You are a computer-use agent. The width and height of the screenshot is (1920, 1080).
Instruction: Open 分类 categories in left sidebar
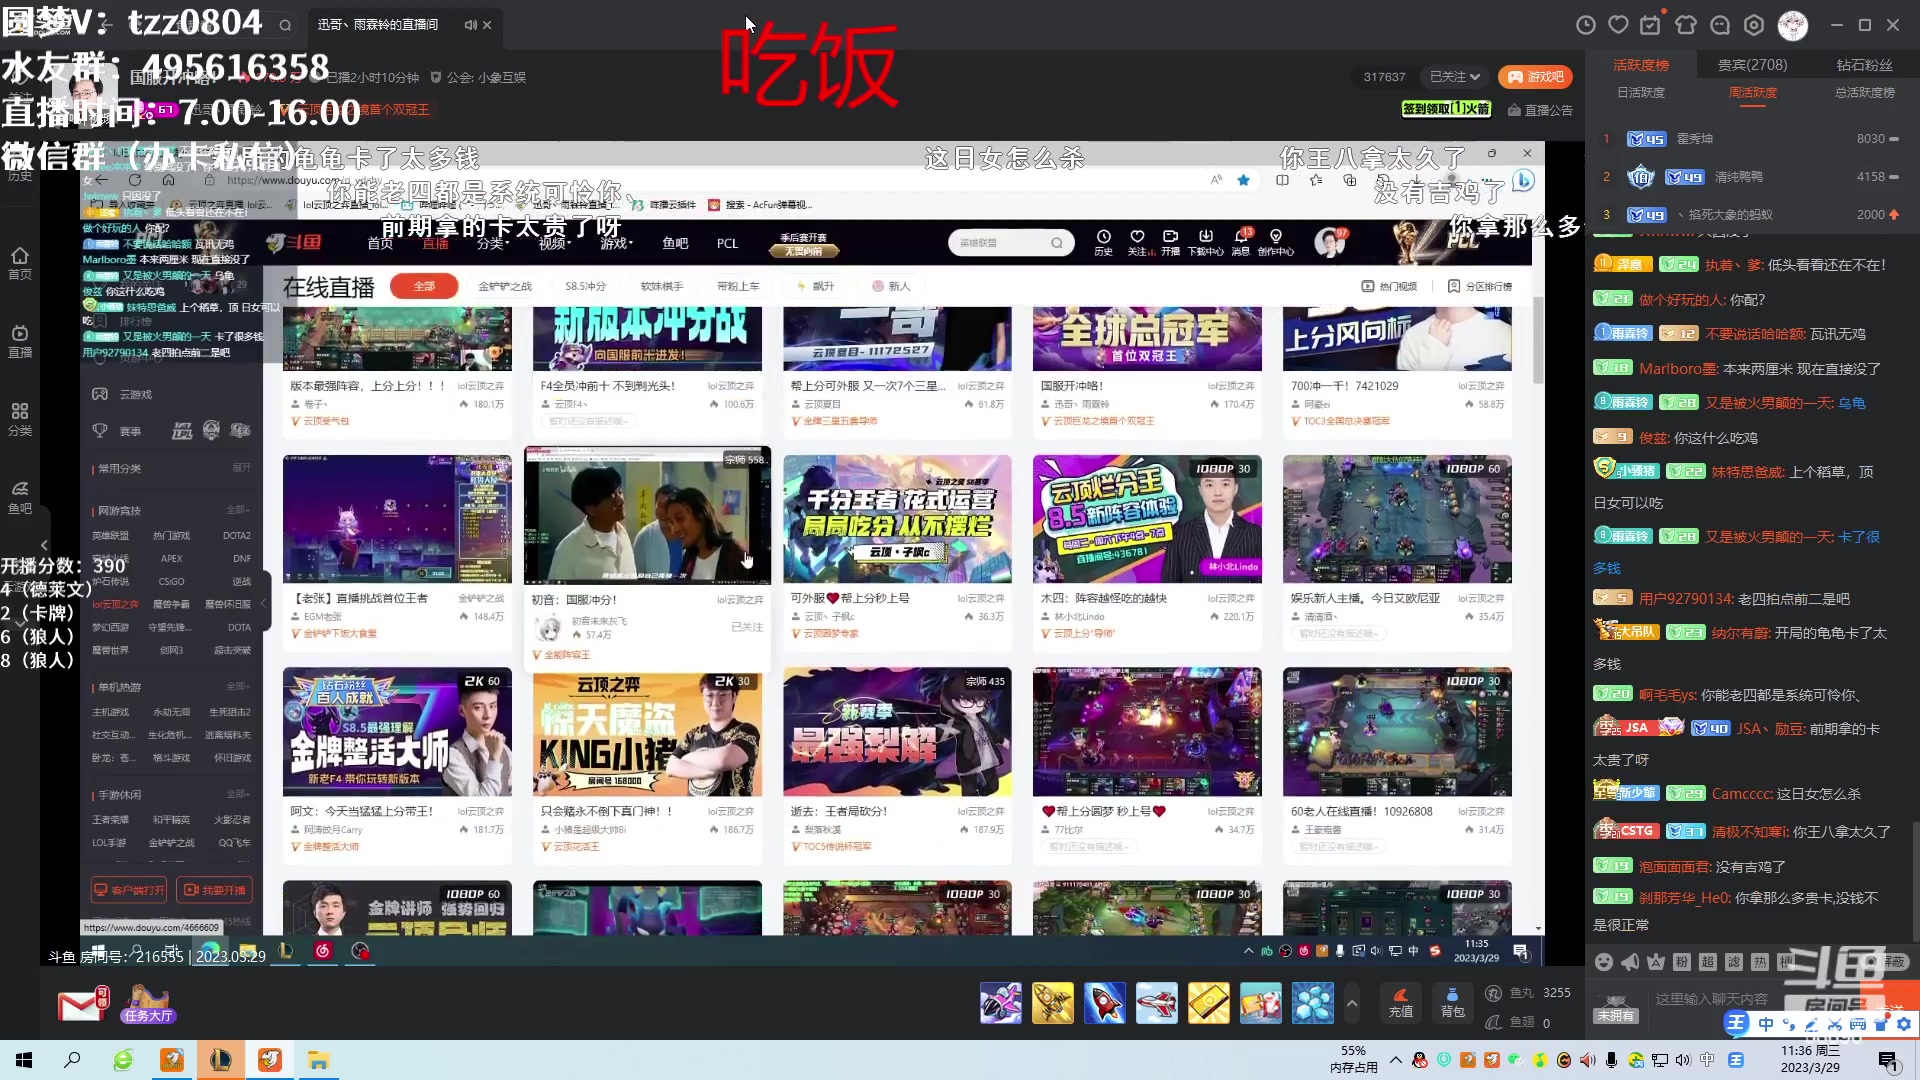[20, 420]
